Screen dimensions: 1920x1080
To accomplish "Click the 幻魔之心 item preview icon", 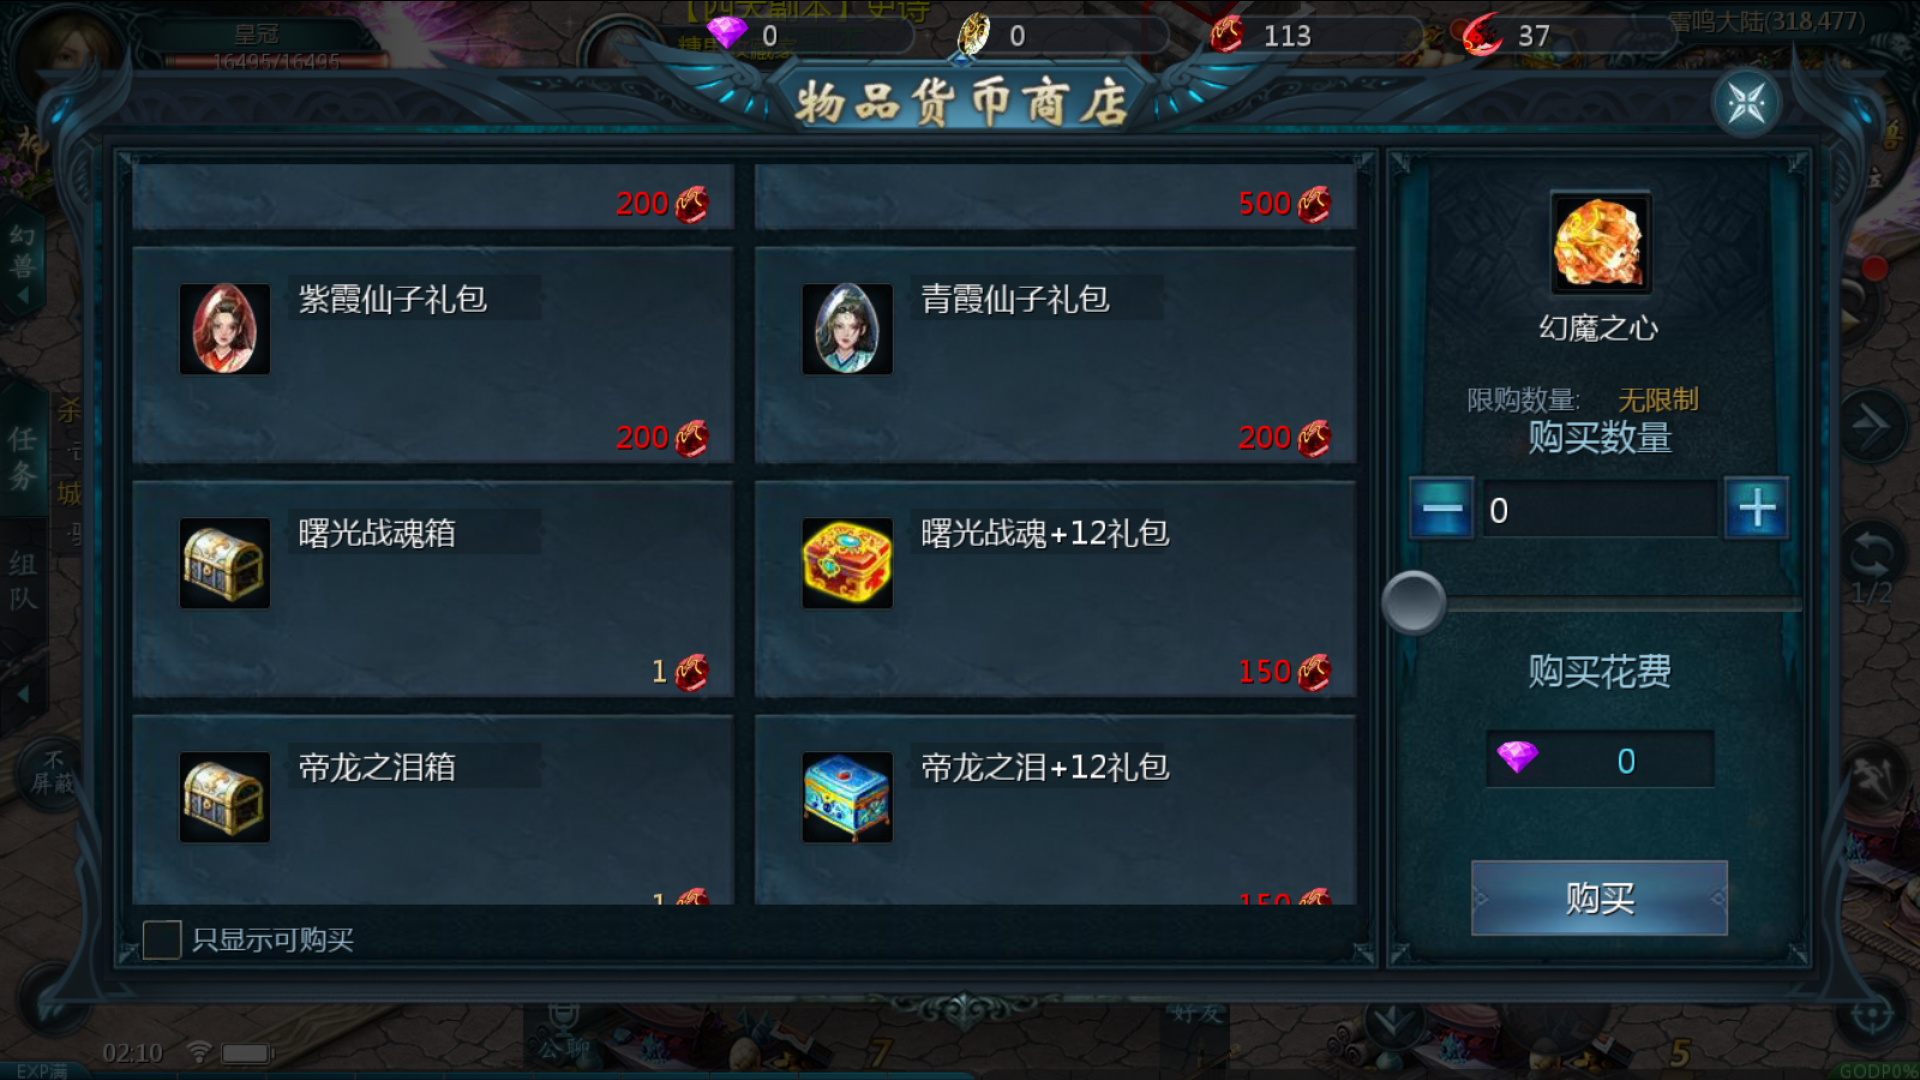I will point(1600,243).
